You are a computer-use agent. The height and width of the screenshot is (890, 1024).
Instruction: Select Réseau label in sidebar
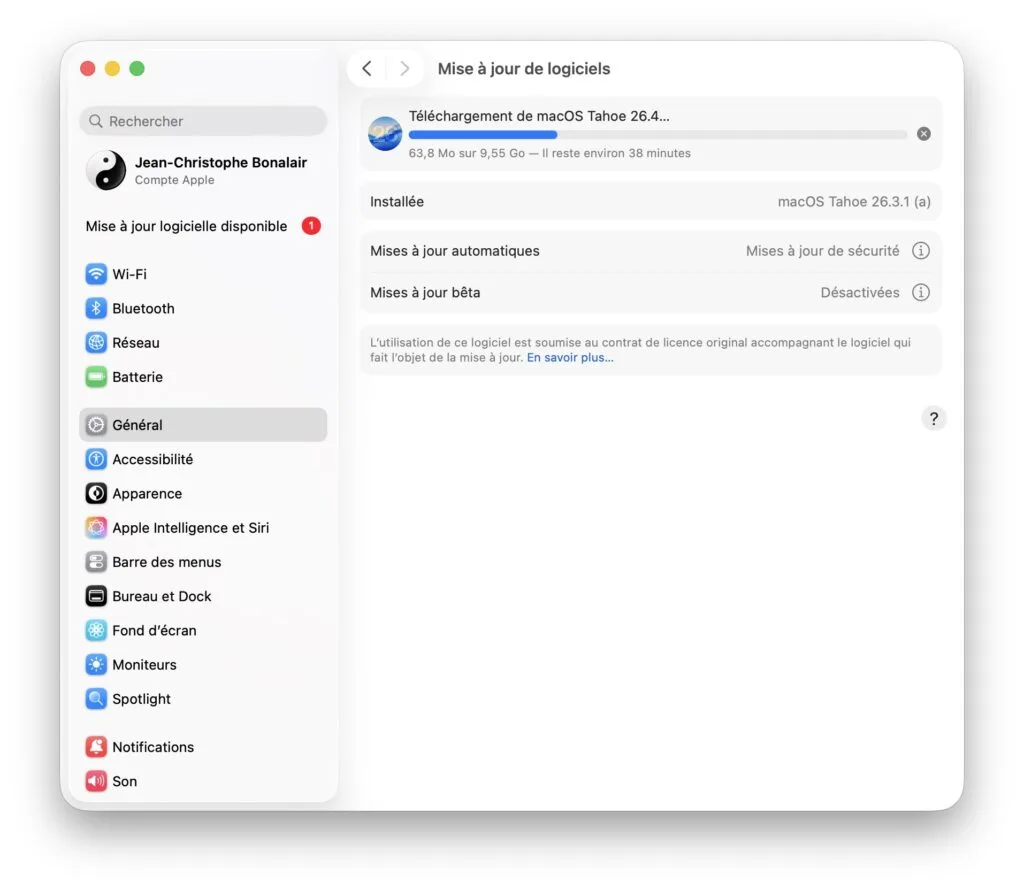point(136,343)
